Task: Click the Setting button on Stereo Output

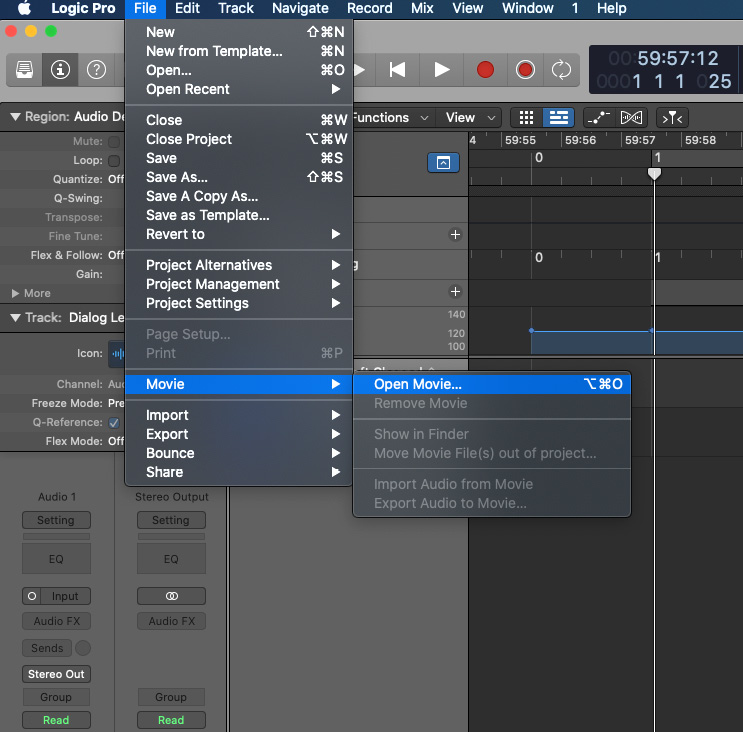Action: [x=171, y=520]
